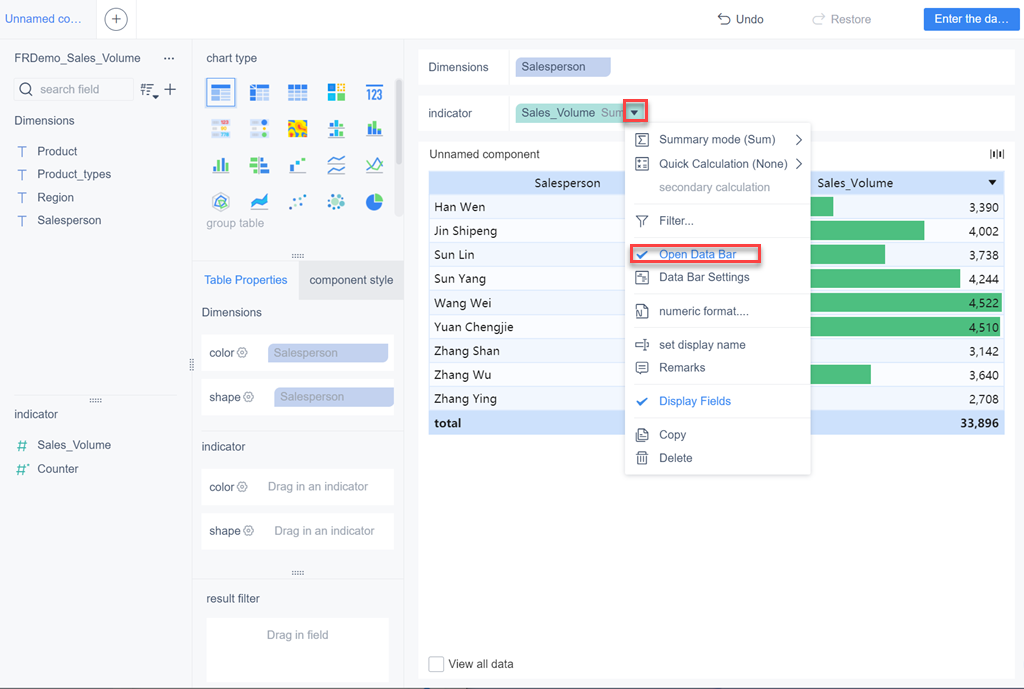Image resolution: width=1024 pixels, height=689 pixels.
Task: Choose Delete in the context menu
Action: tap(717, 458)
